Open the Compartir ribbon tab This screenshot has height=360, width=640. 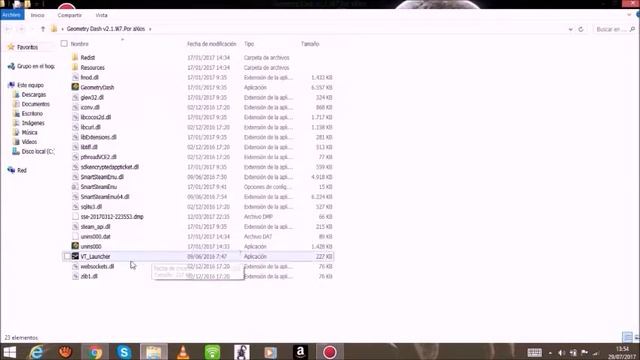(69, 15)
